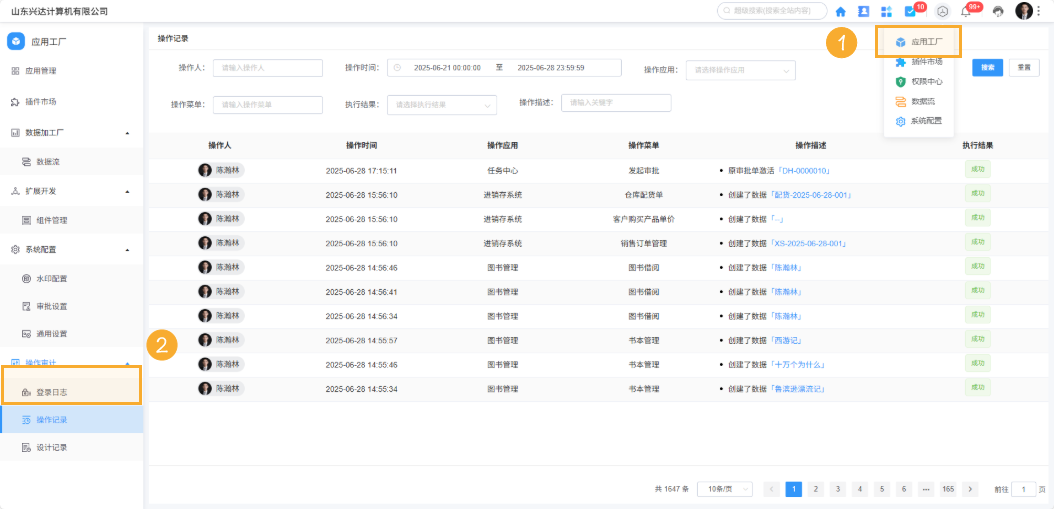Select 插件市场 in the popup menu

click(x=919, y=62)
